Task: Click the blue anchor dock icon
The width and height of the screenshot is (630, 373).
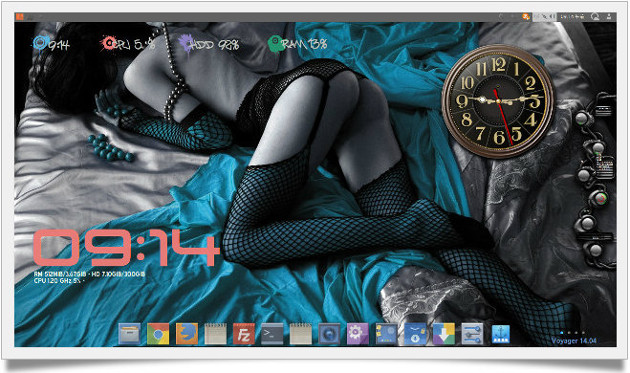Action: pyautogui.click(x=501, y=334)
